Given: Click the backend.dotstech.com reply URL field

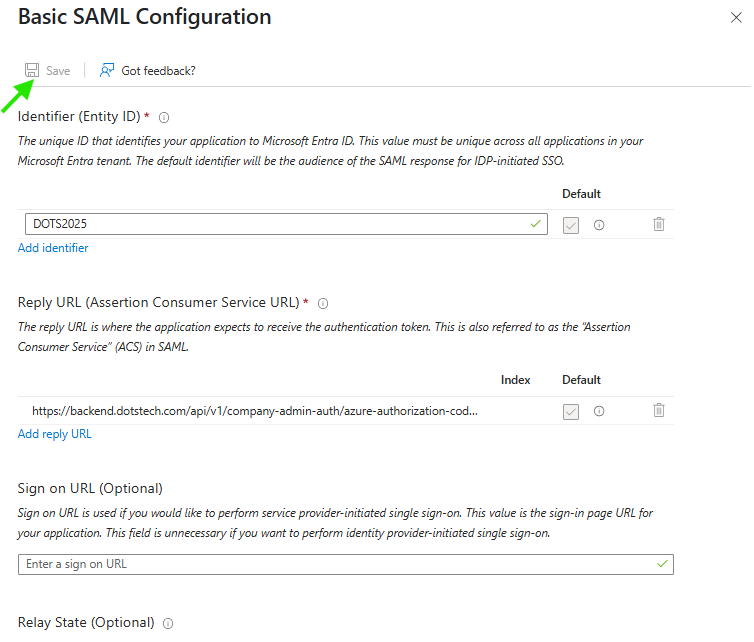Looking at the screenshot, I should pos(255,410).
